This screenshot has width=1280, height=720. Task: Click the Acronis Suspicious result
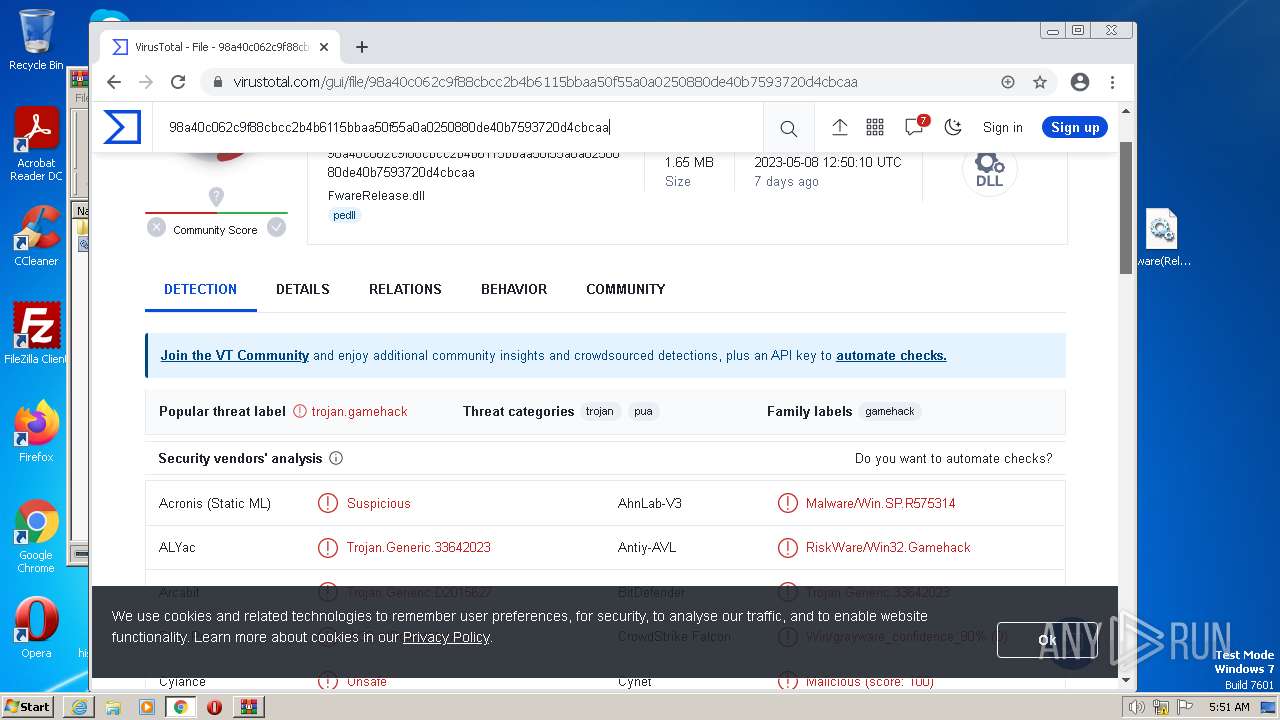[x=378, y=503]
